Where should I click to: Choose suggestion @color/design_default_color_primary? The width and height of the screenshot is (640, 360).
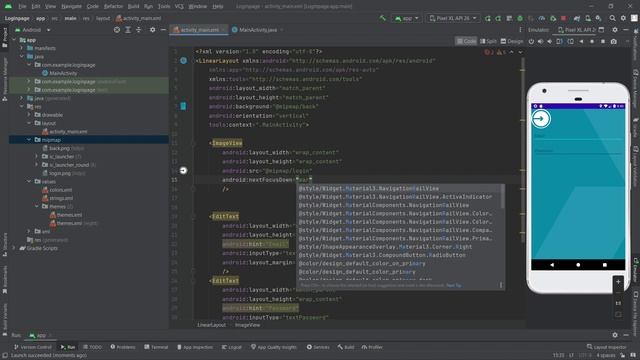[400, 271]
